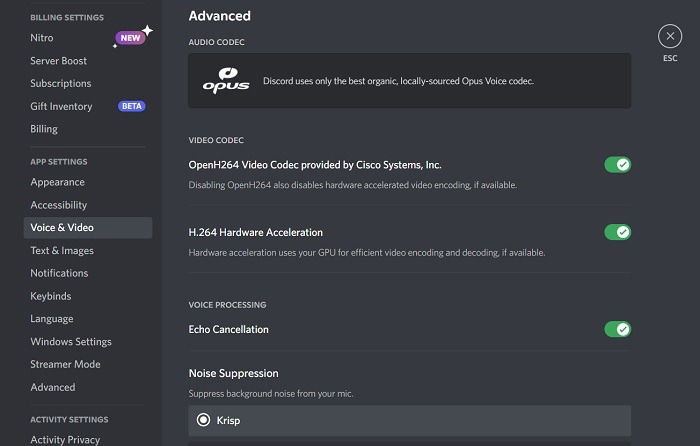Click the NEW badge next to Nitro

(x=130, y=38)
